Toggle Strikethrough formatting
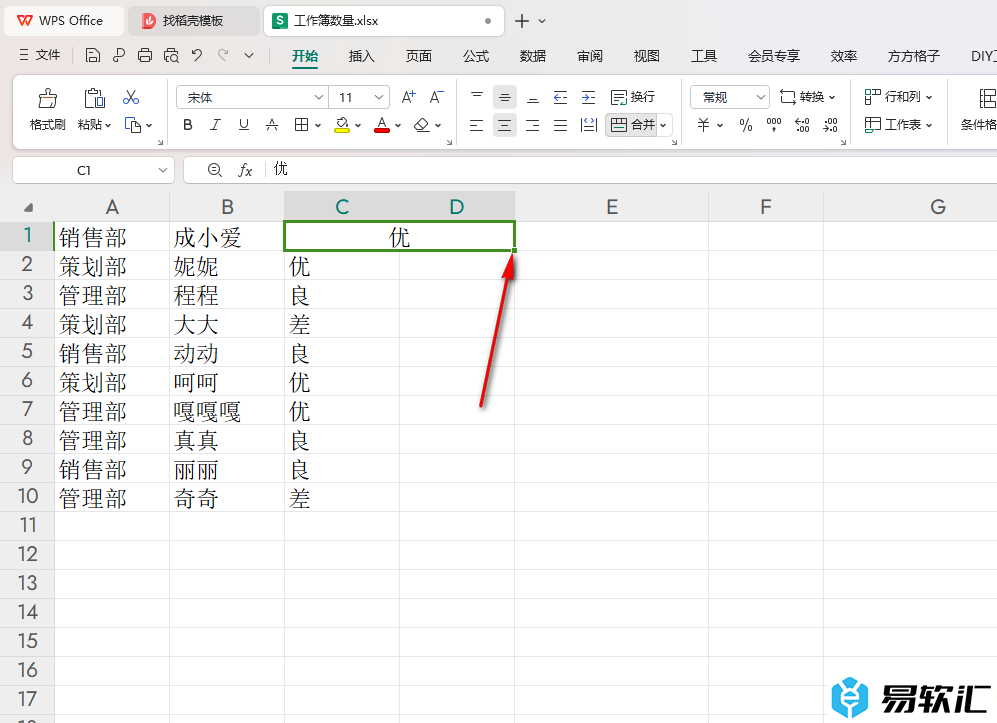 coord(272,125)
